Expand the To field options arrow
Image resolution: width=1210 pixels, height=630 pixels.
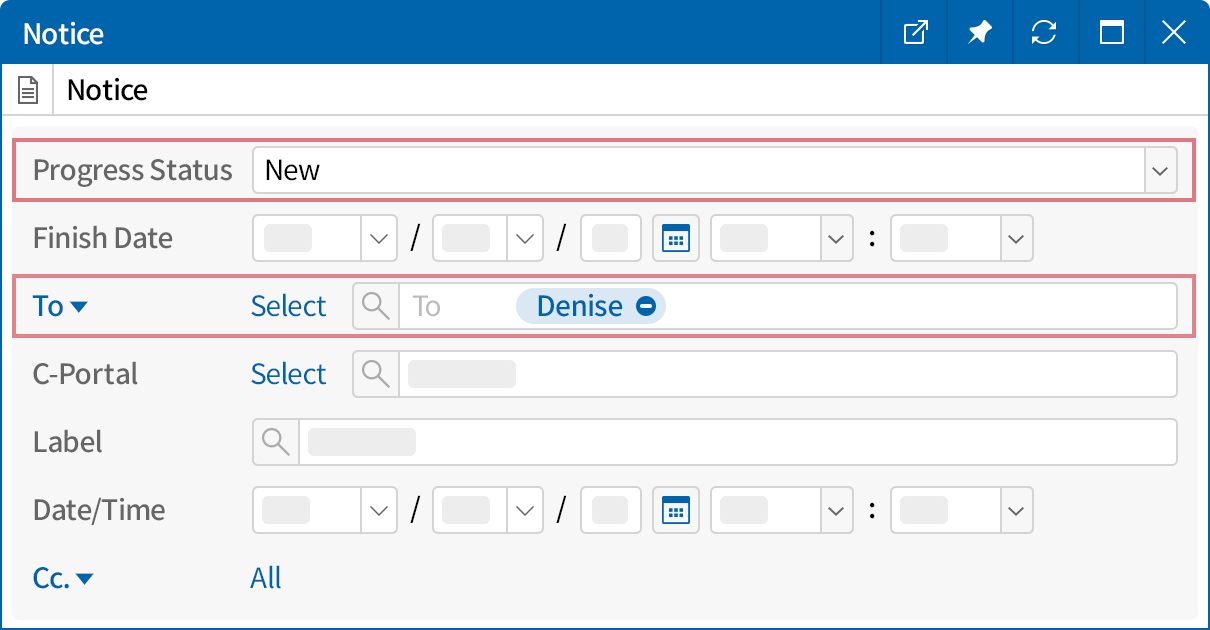point(79,306)
